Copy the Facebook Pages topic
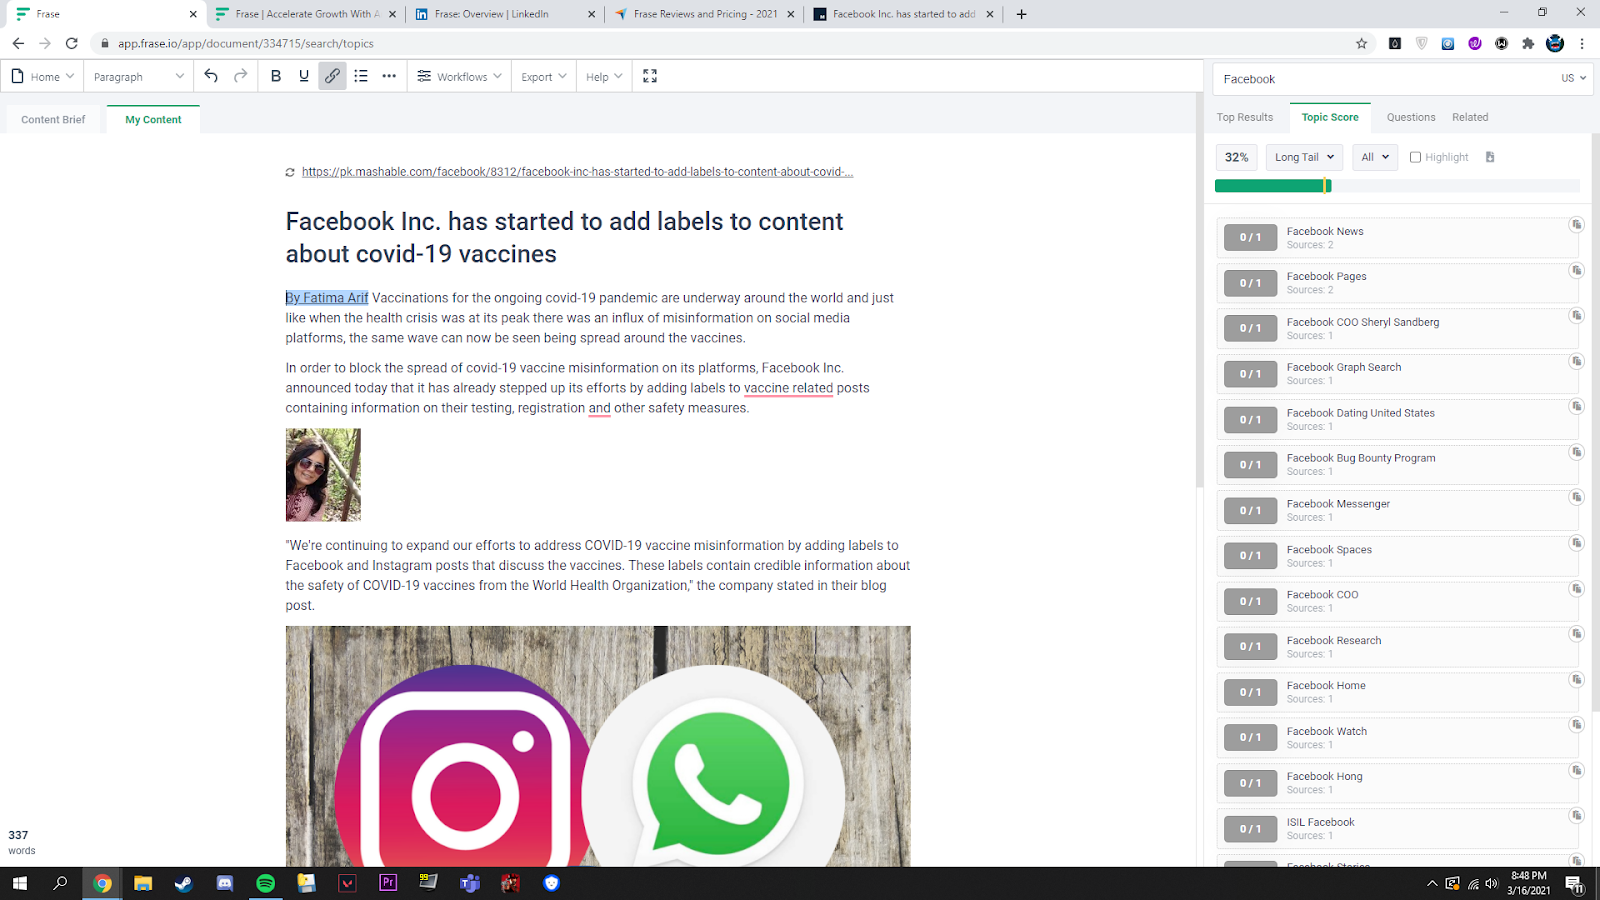Image resolution: width=1600 pixels, height=900 pixels. click(1576, 270)
